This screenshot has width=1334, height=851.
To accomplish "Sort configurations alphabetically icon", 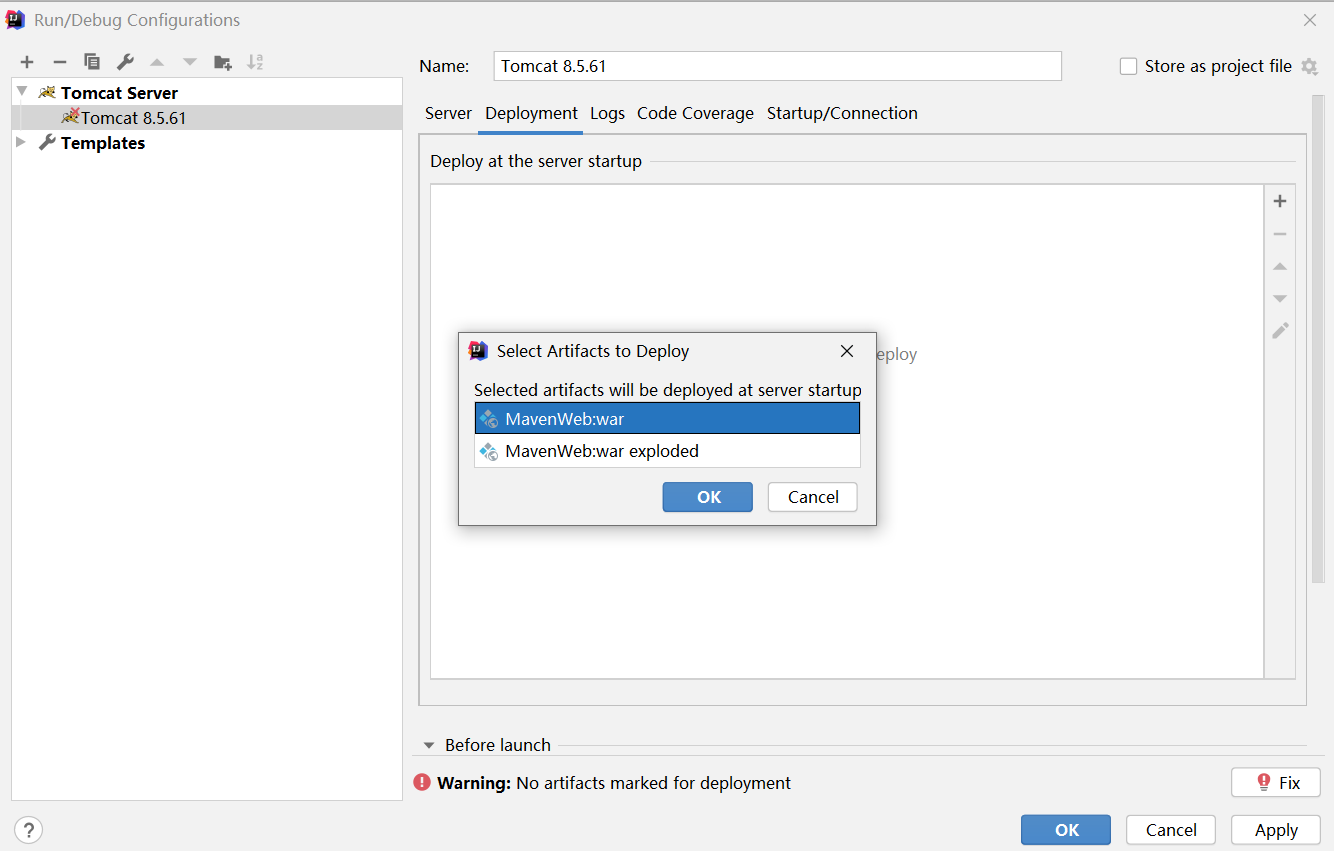I will point(255,62).
